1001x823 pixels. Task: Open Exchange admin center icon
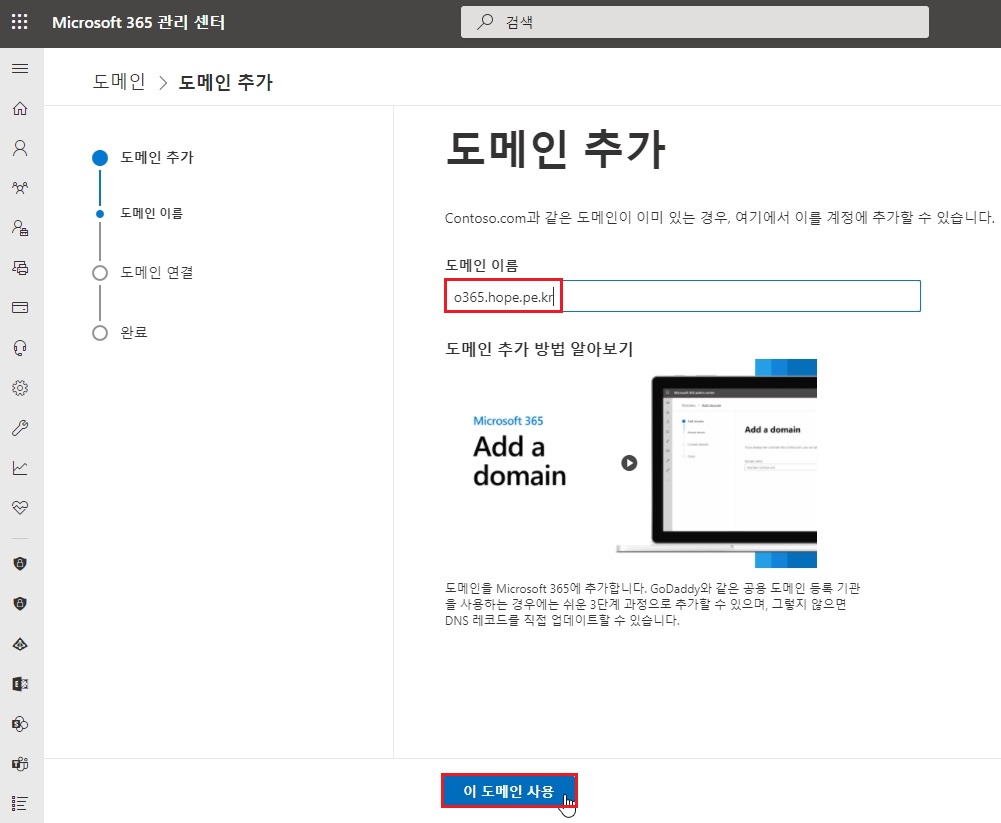[20, 684]
